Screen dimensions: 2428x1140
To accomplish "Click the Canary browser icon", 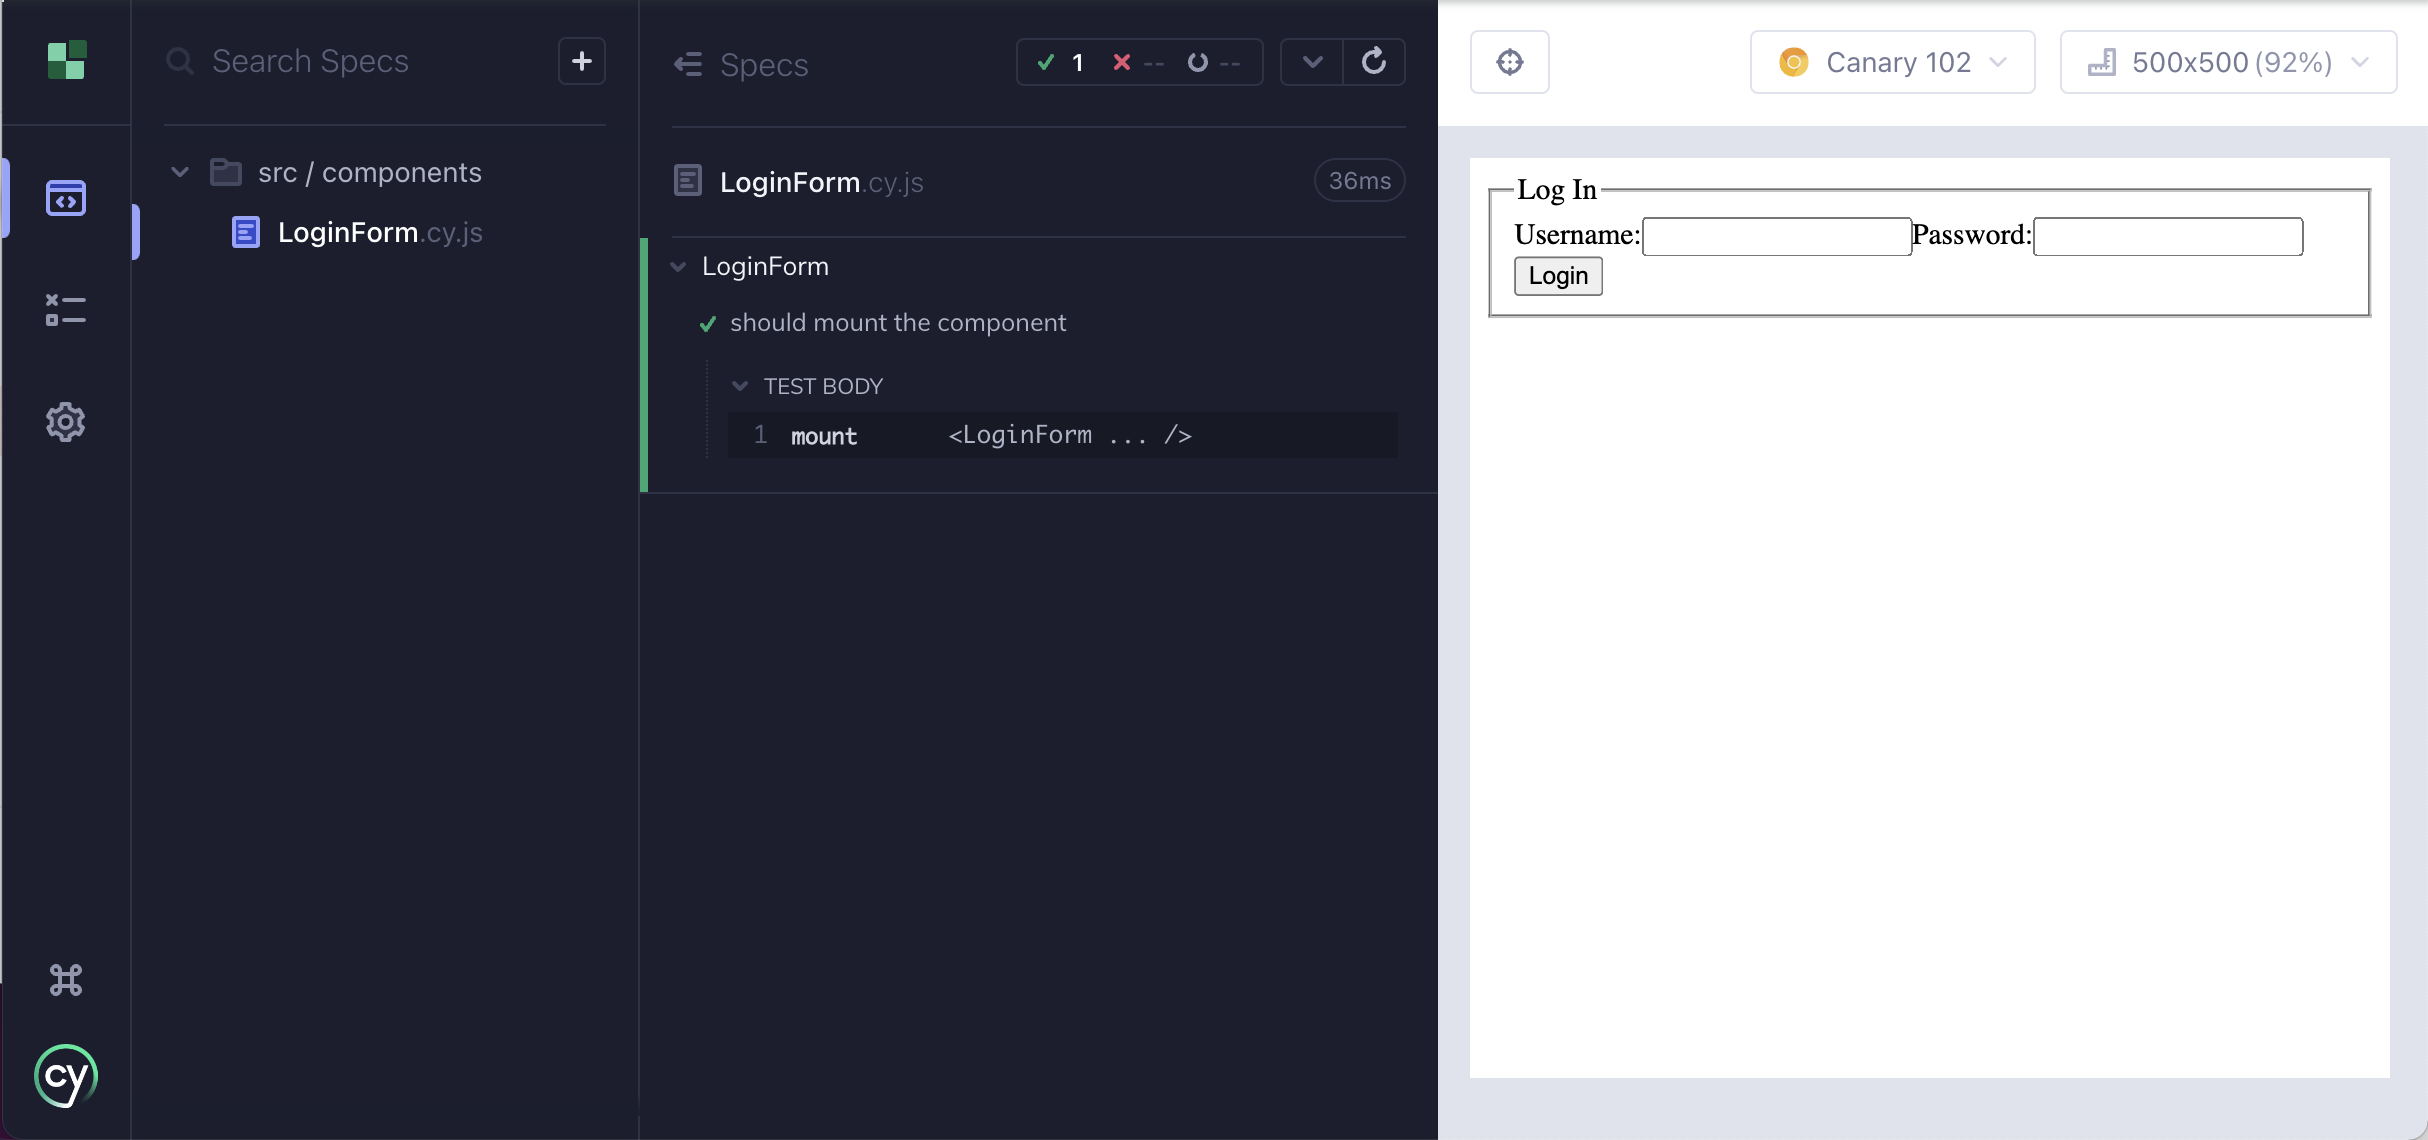I will pyautogui.click(x=1794, y=62).
